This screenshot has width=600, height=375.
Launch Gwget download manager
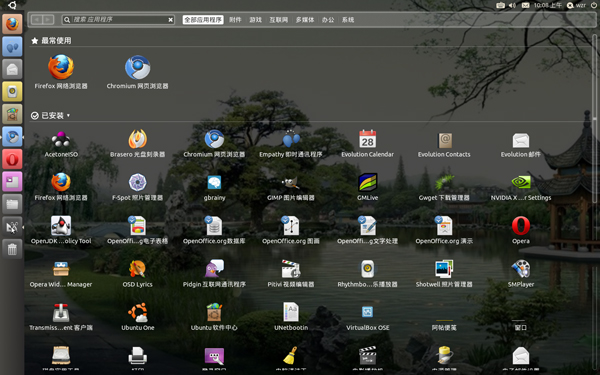tap(444, 188)
